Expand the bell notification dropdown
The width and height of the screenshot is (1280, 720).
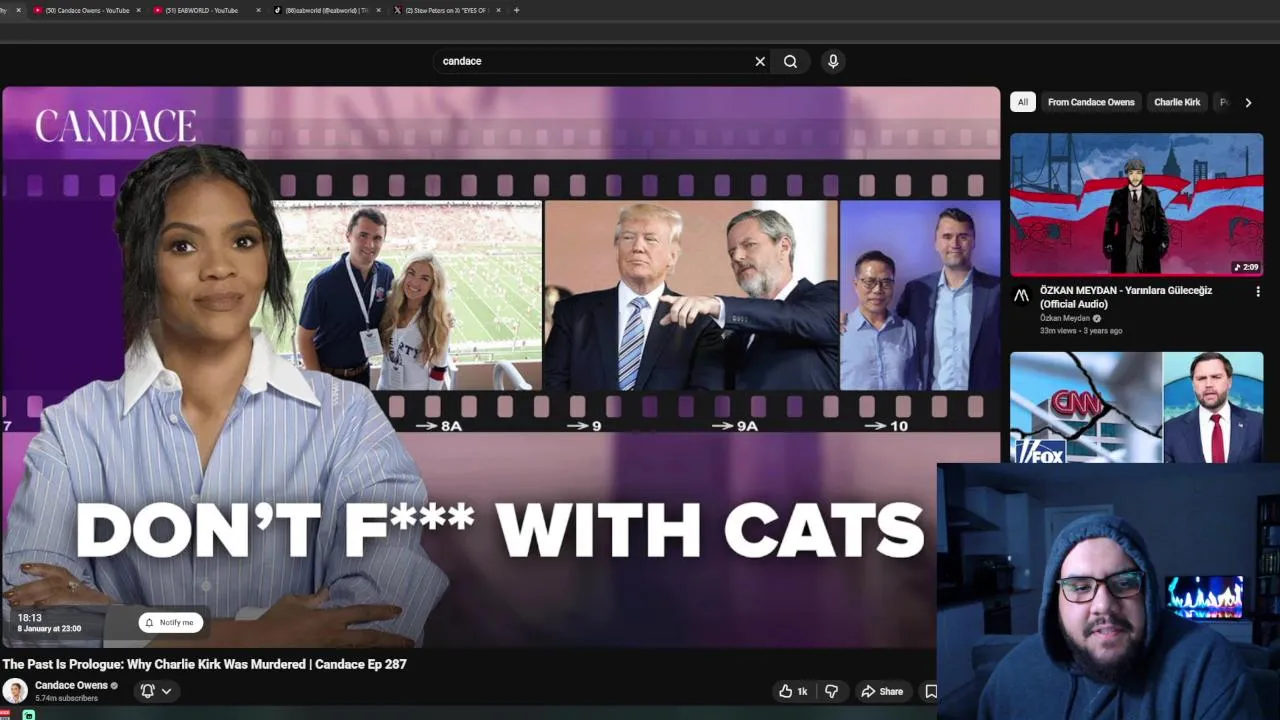166,691
